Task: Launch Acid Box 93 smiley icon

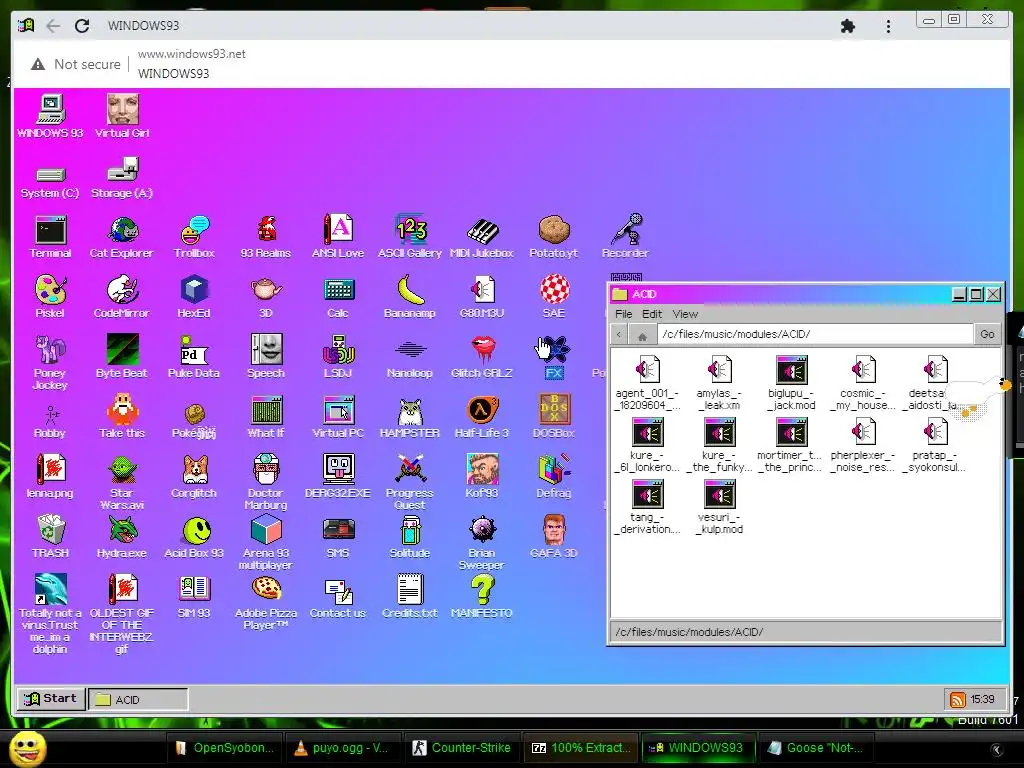Action: [194, 537]
